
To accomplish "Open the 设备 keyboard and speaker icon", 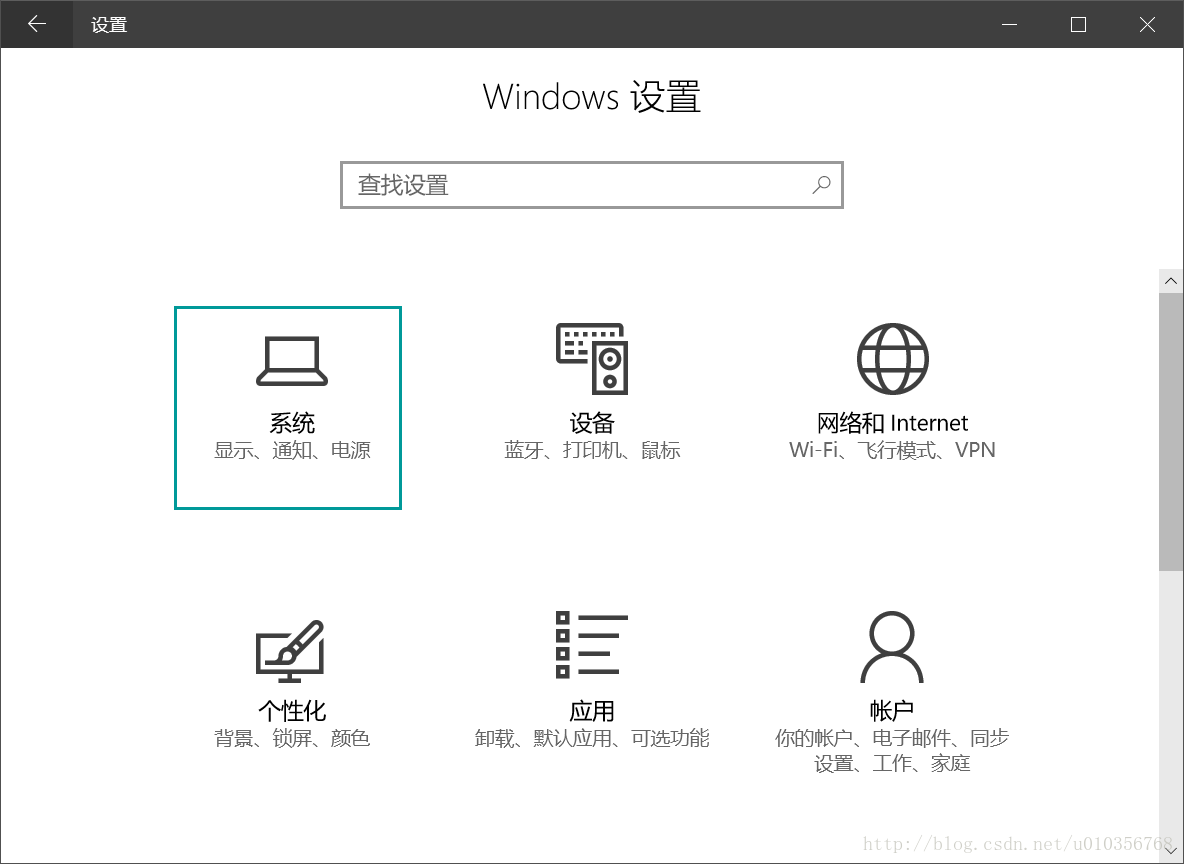I will tap(592, 359).
